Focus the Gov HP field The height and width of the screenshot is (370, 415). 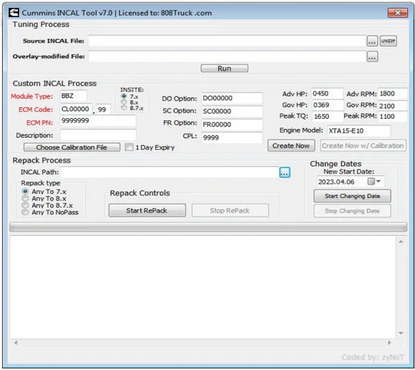click(x=327, y=105)
